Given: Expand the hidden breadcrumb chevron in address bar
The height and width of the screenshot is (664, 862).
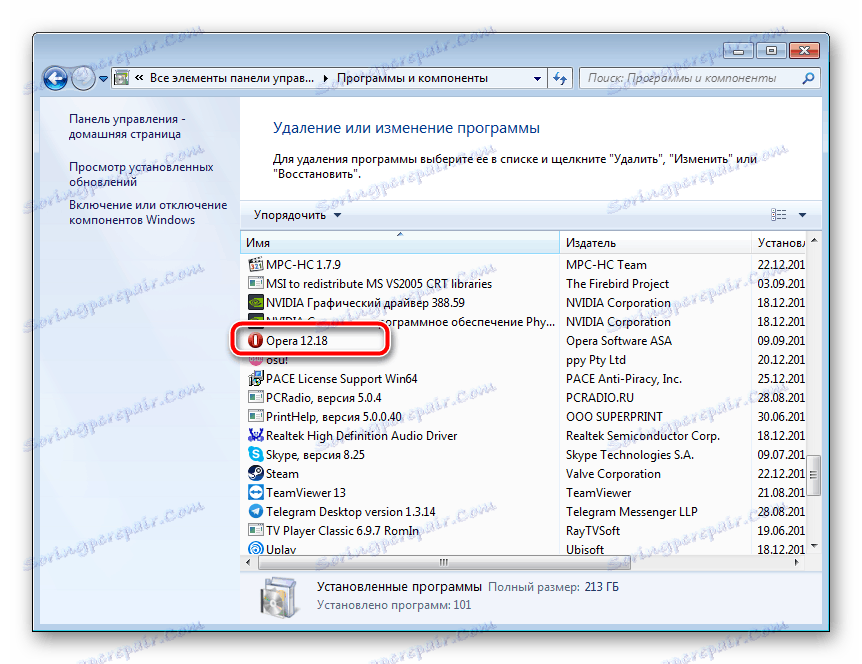Looking at the screenshot, I should 139,78.
